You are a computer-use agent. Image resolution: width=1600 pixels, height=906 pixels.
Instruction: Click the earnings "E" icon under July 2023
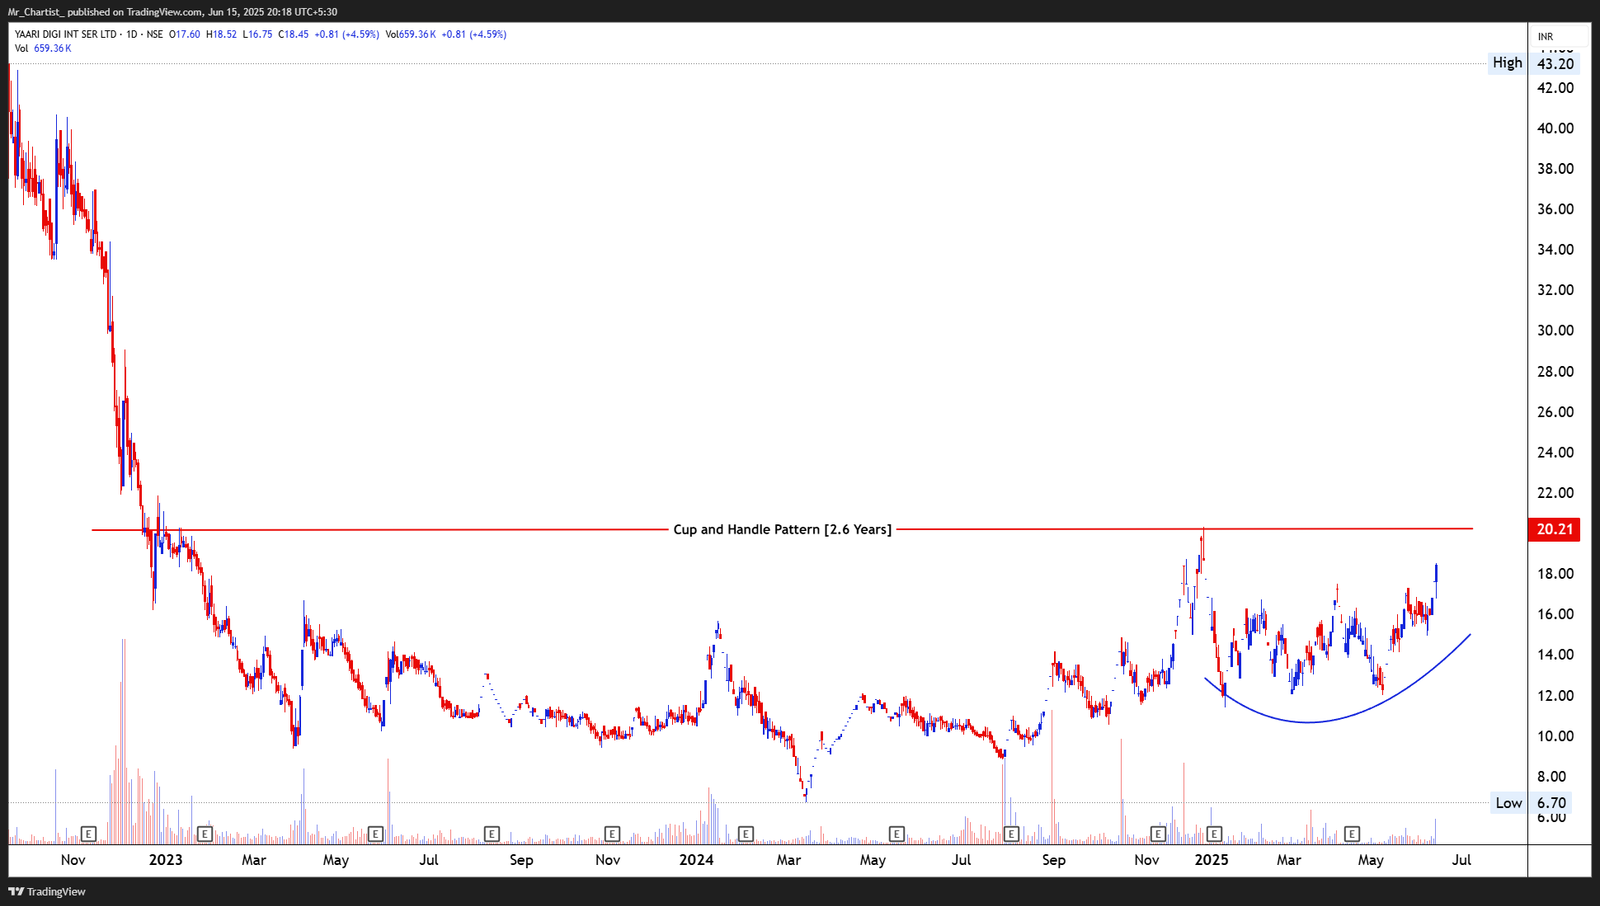click(375, 833)
